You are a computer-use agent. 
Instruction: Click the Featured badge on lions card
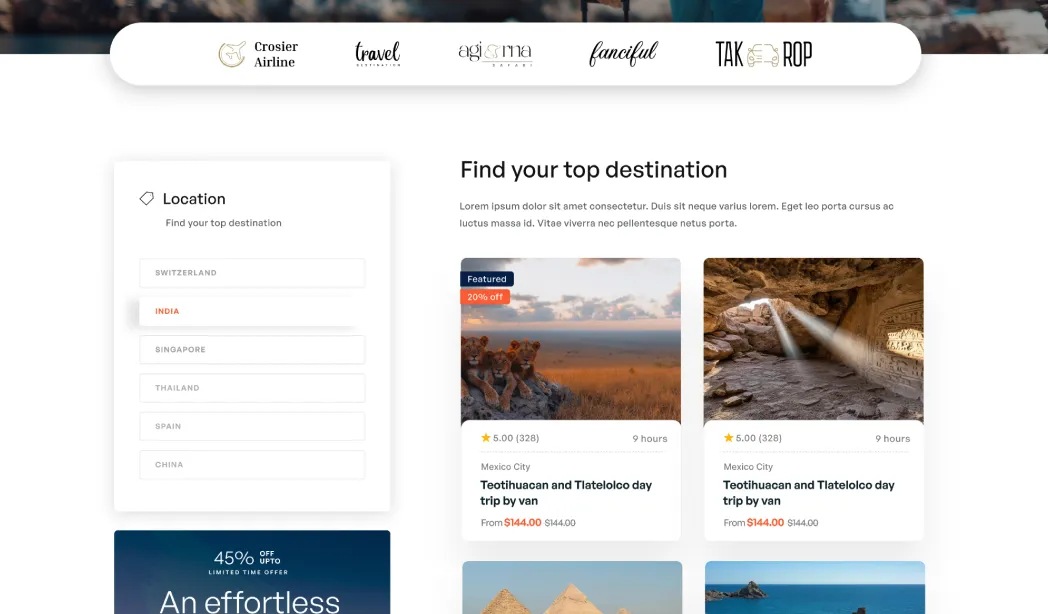pyautogui.click(x=487, y=279)
